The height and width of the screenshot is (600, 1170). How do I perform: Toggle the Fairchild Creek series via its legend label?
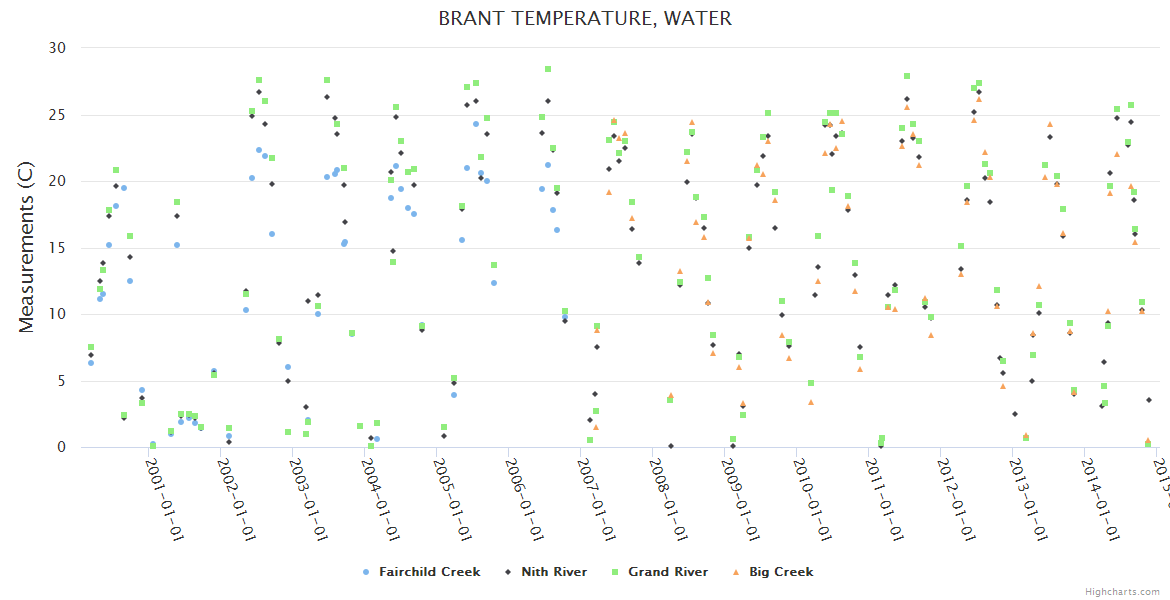[428, 572]
